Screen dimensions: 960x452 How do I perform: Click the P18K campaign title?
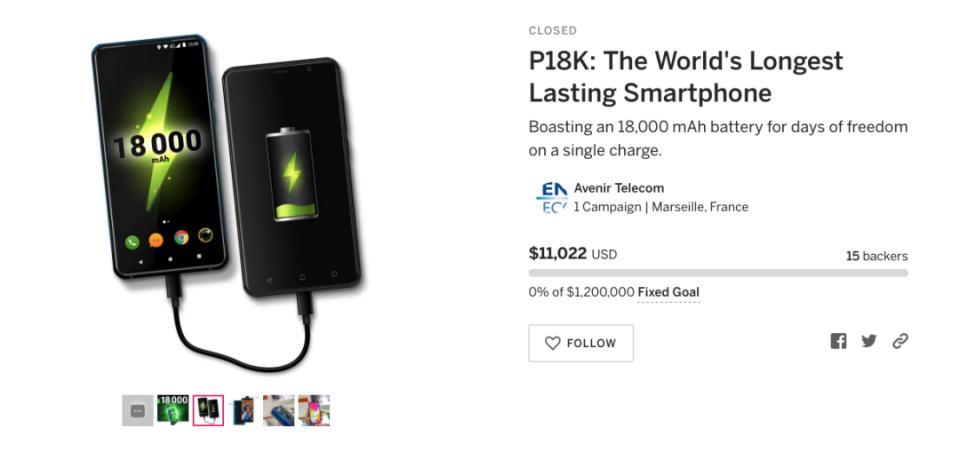pos(685,77)
